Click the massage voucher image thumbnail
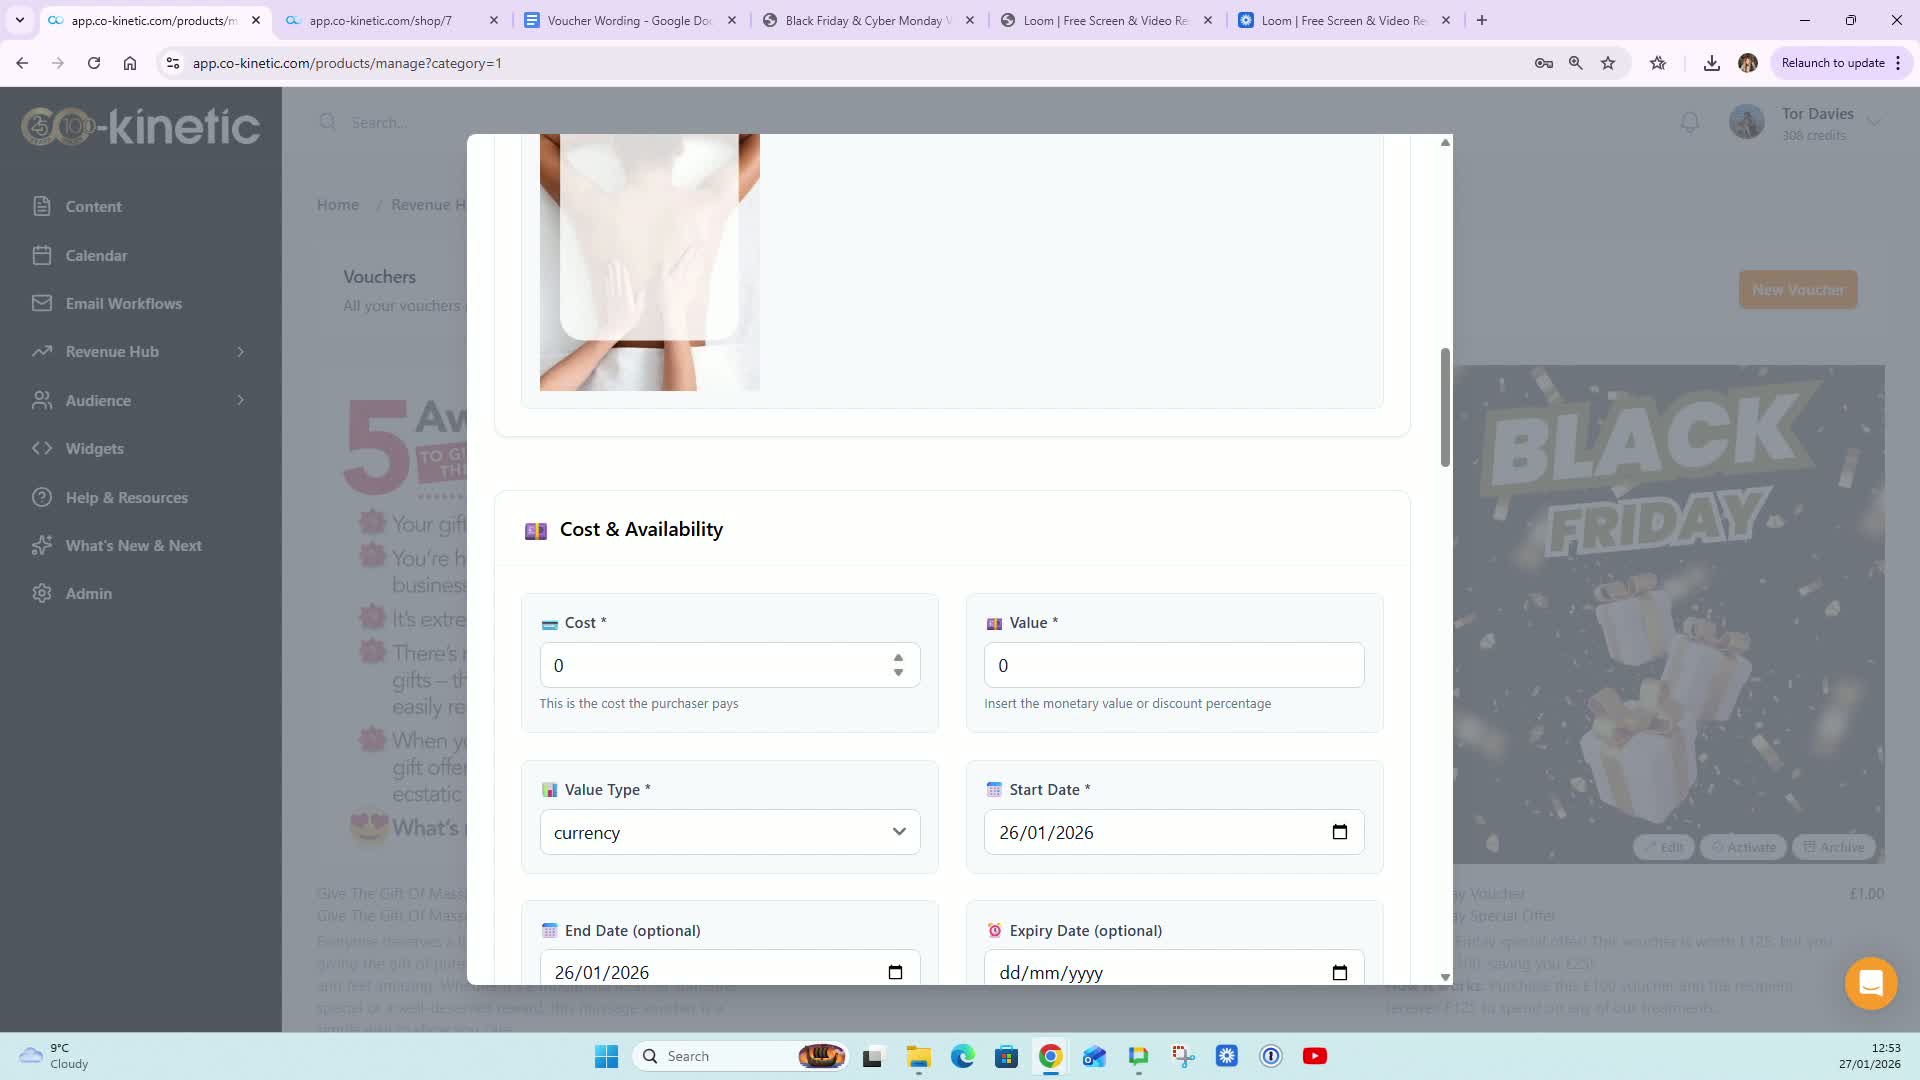Viewport: 1920px width, 1080px height. (650, 262)
